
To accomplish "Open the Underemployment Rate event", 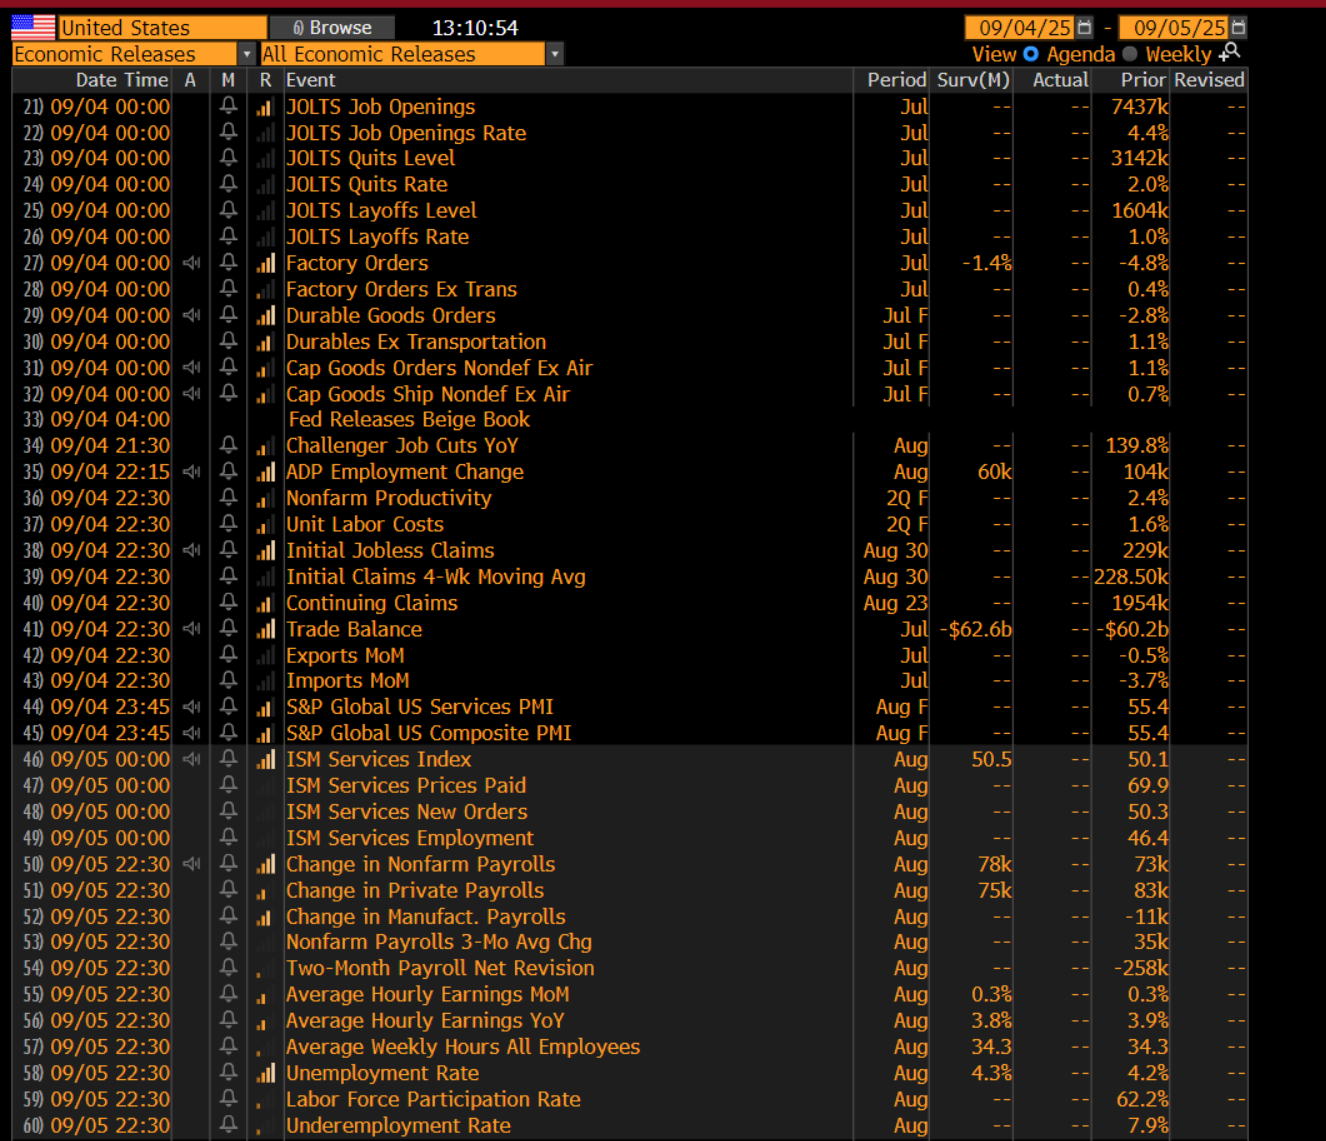I will 398,1125.
